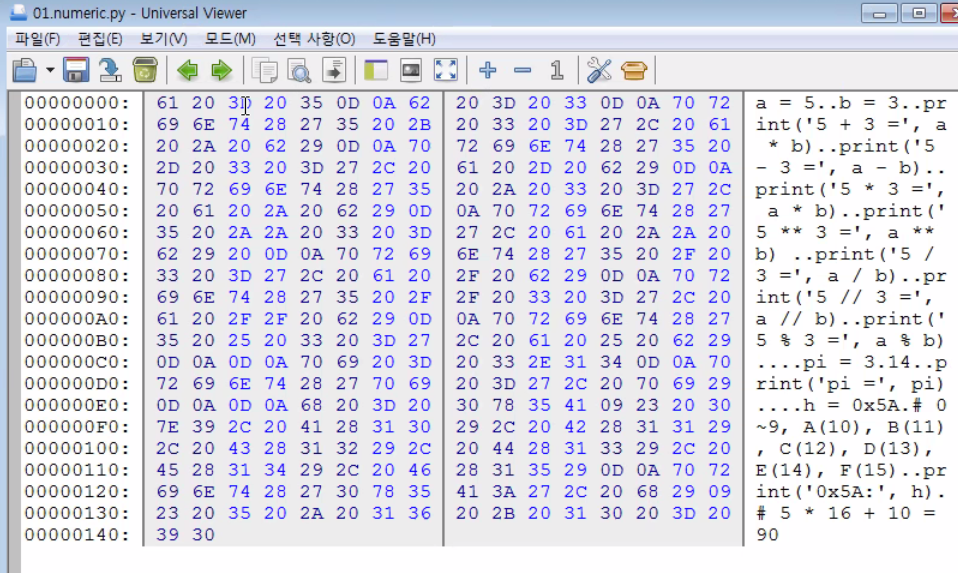958x573 pixels.
Task: Click offset 00000080: in the address column
Action: click(x=77, y=276)
